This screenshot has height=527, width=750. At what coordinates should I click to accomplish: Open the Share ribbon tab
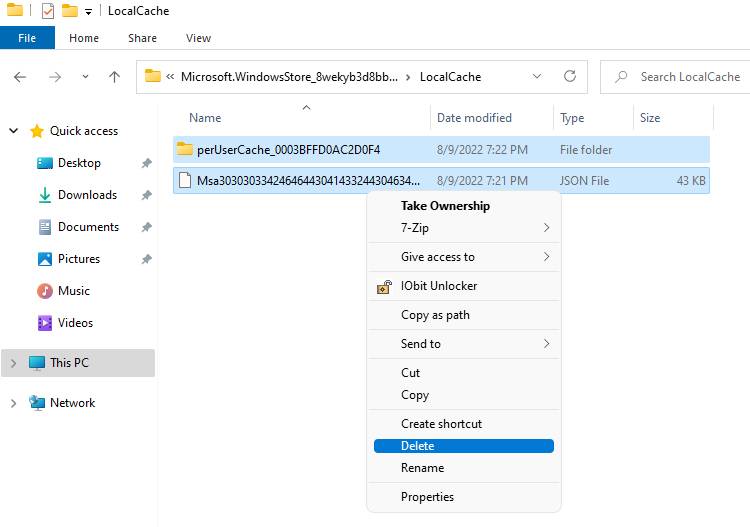(x=142, y=38)
